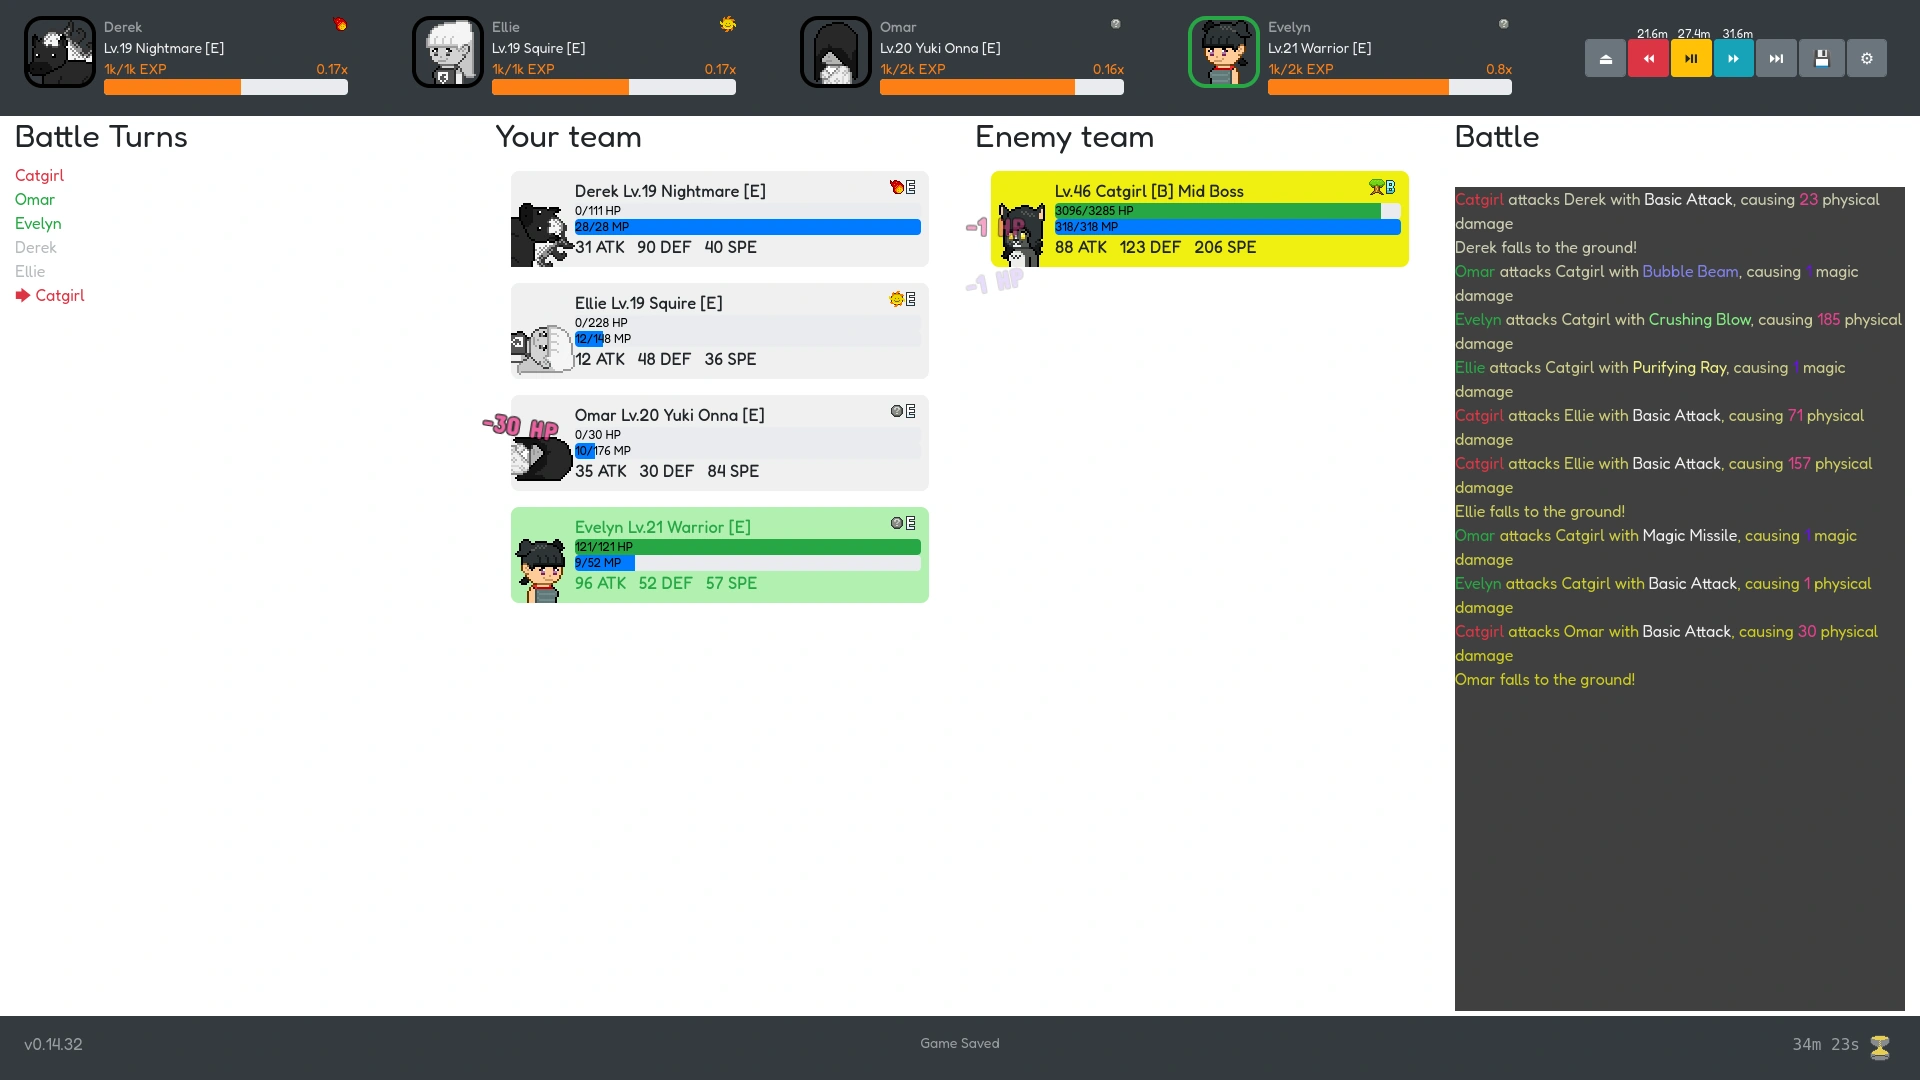
Task: Select Evelyn's Warrior portrait in header
Action: [1223, 52]
